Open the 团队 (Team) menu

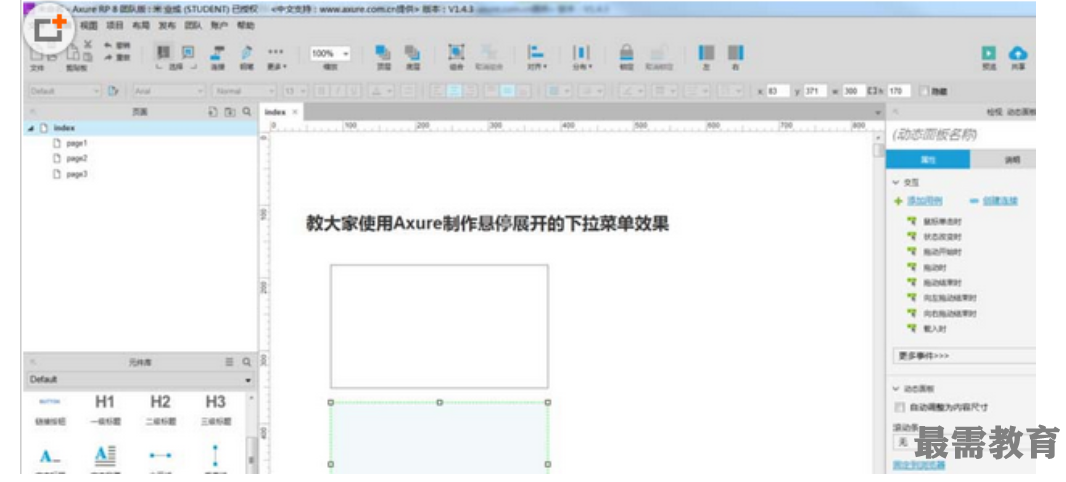click(193, 26)
